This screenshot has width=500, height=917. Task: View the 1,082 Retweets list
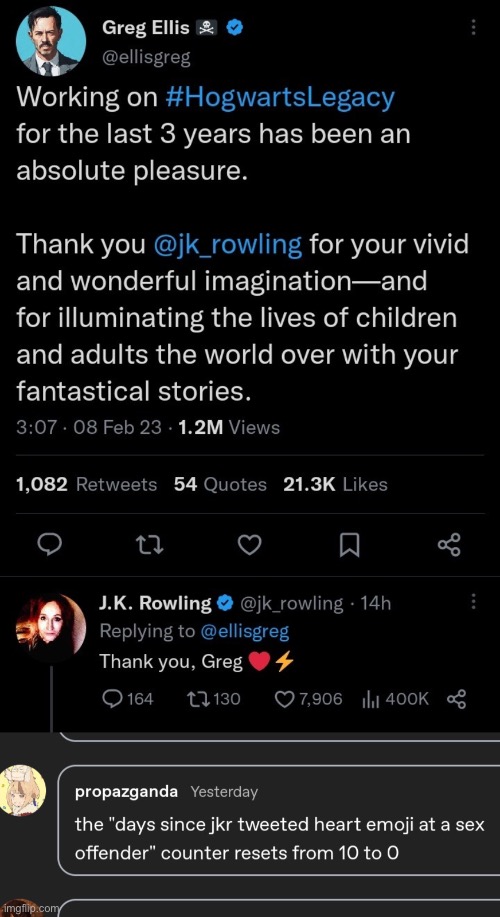point(87,484)
